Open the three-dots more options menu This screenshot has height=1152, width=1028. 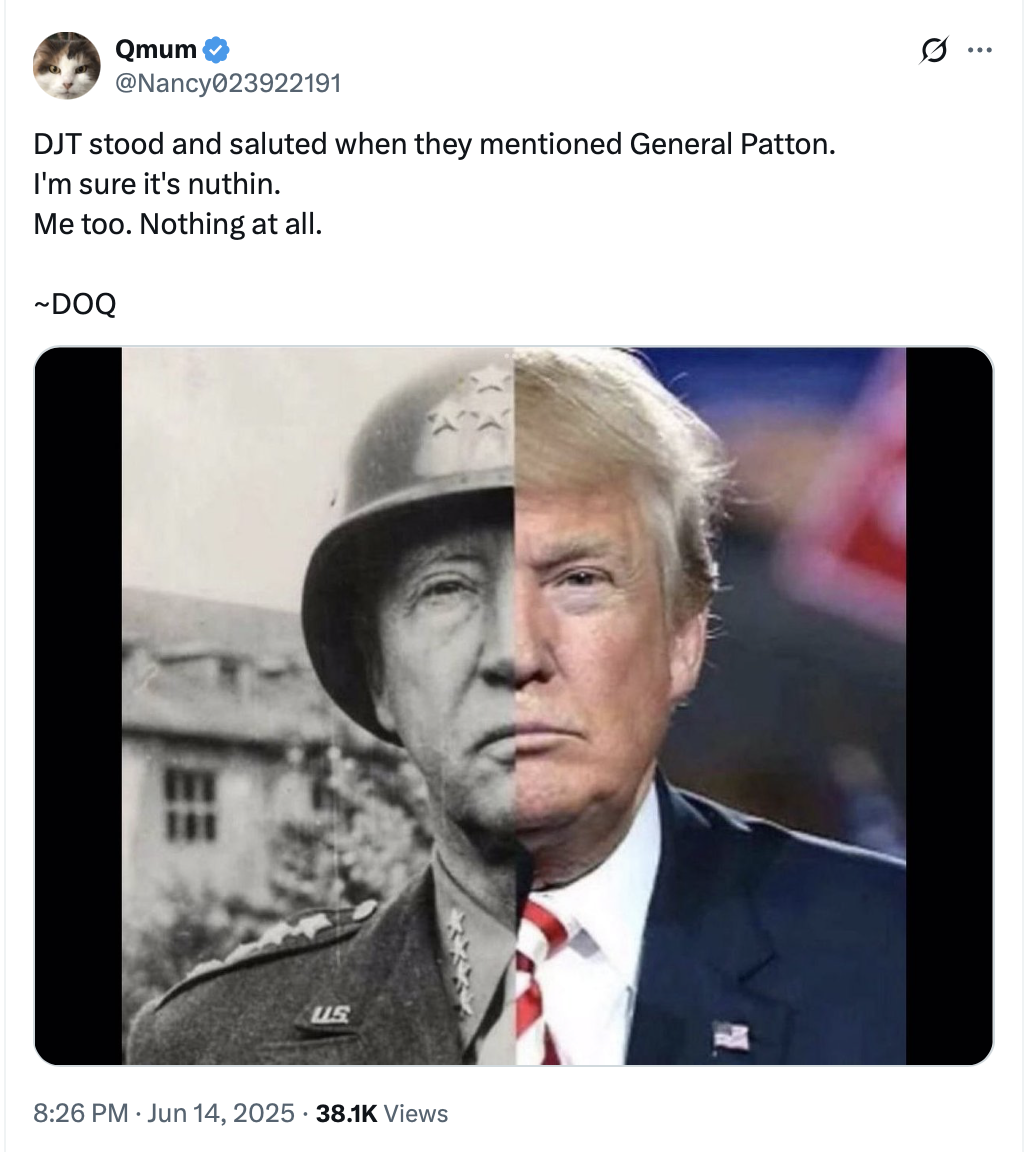coord(980,50)
